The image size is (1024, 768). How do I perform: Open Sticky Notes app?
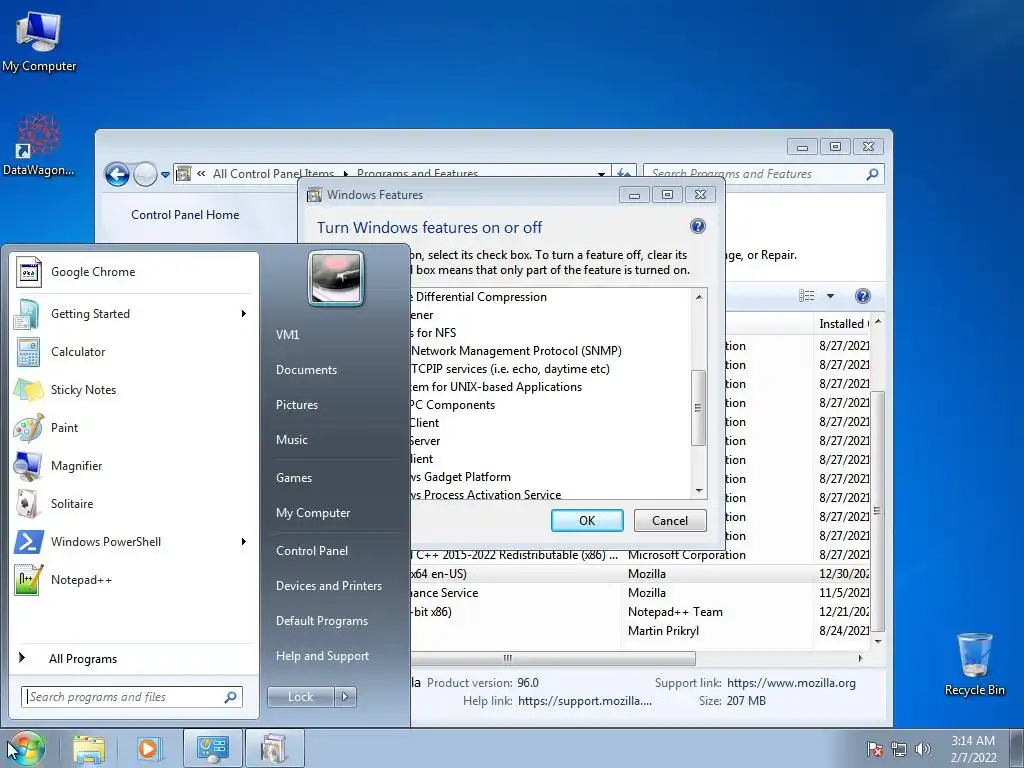coord(134,390)
